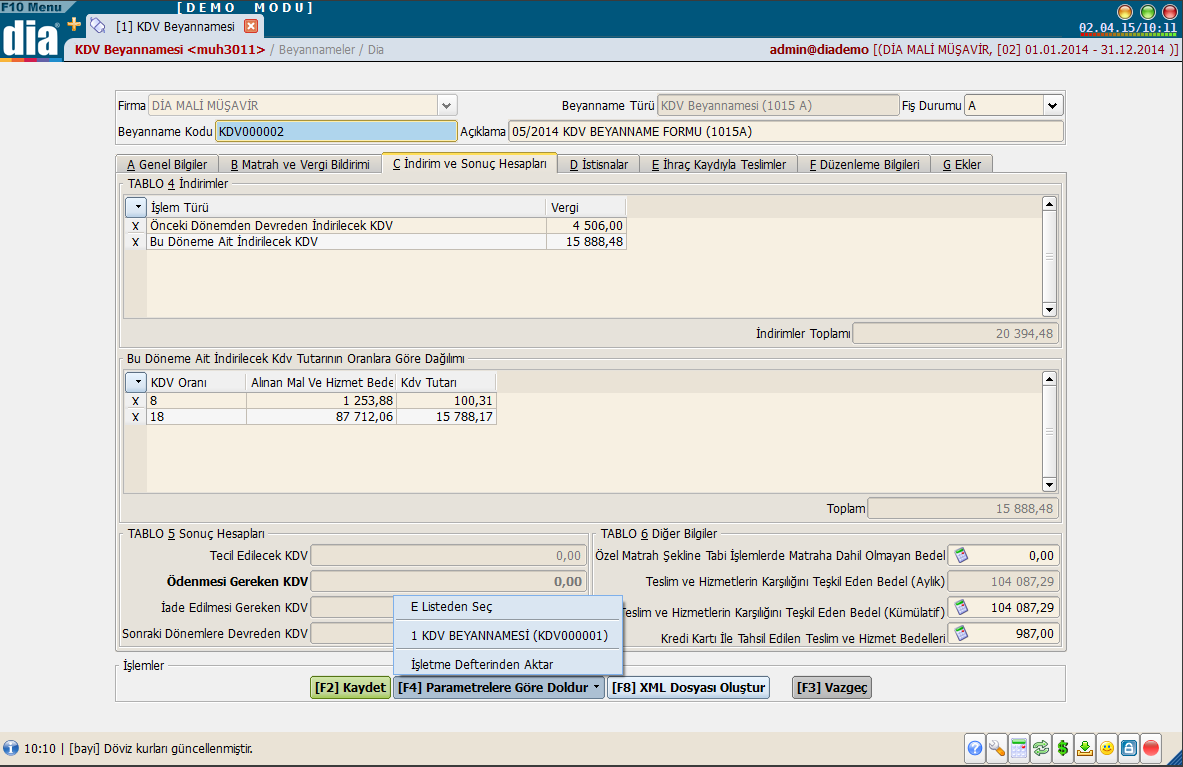This screenshot has height=767, width=1183.
Task: Select cell with value 4 506,00
Action: pos(586,225)
